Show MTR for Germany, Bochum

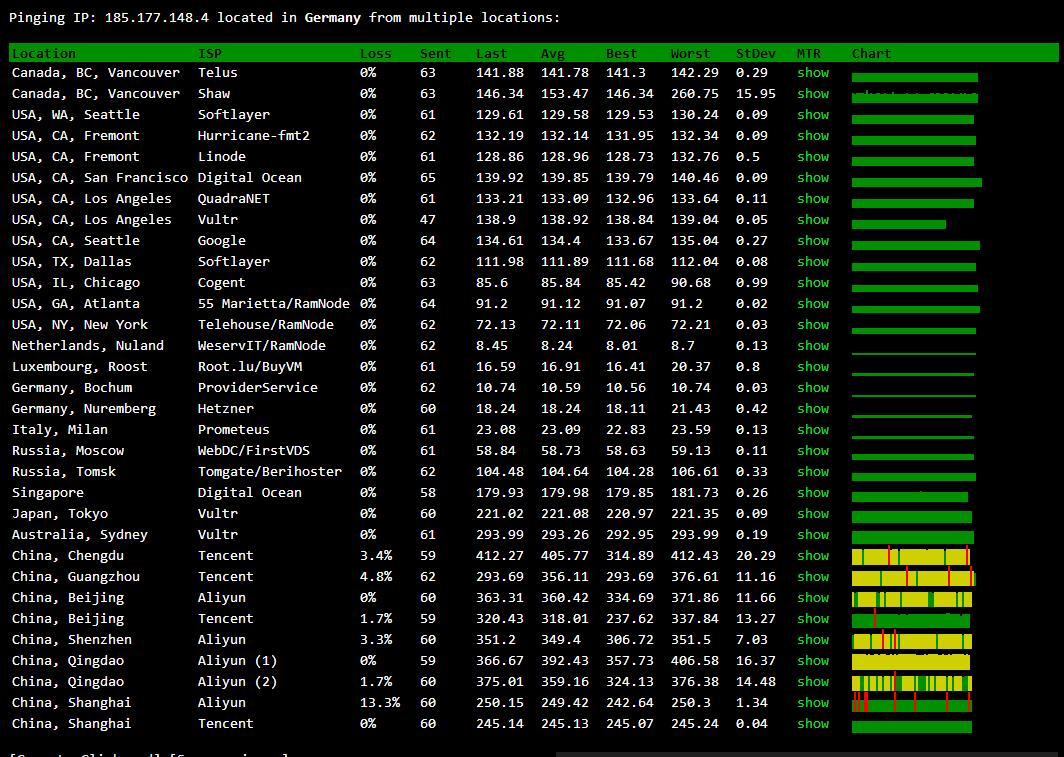[813, 388]
